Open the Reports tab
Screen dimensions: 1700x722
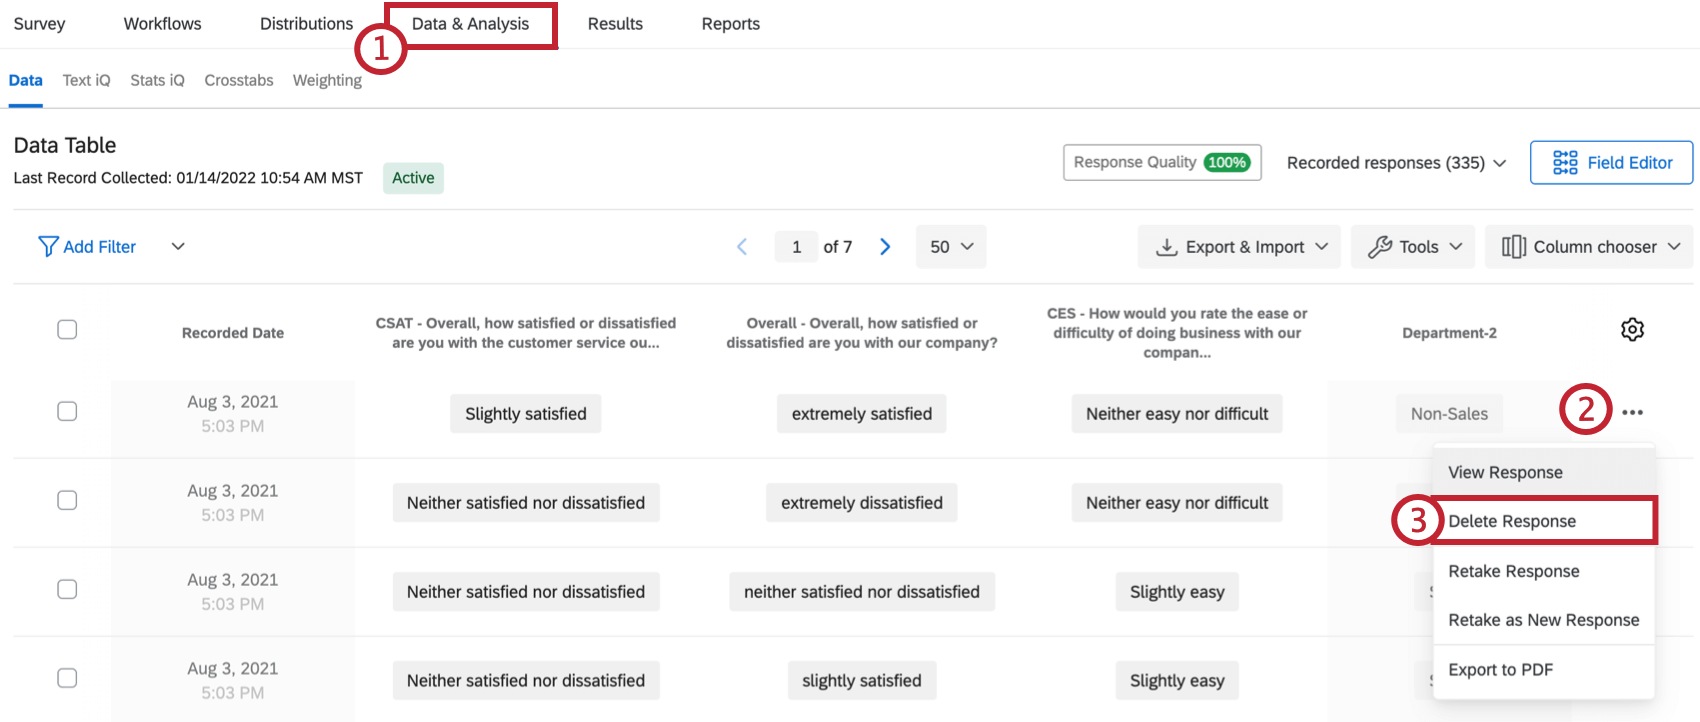(730, 24)
